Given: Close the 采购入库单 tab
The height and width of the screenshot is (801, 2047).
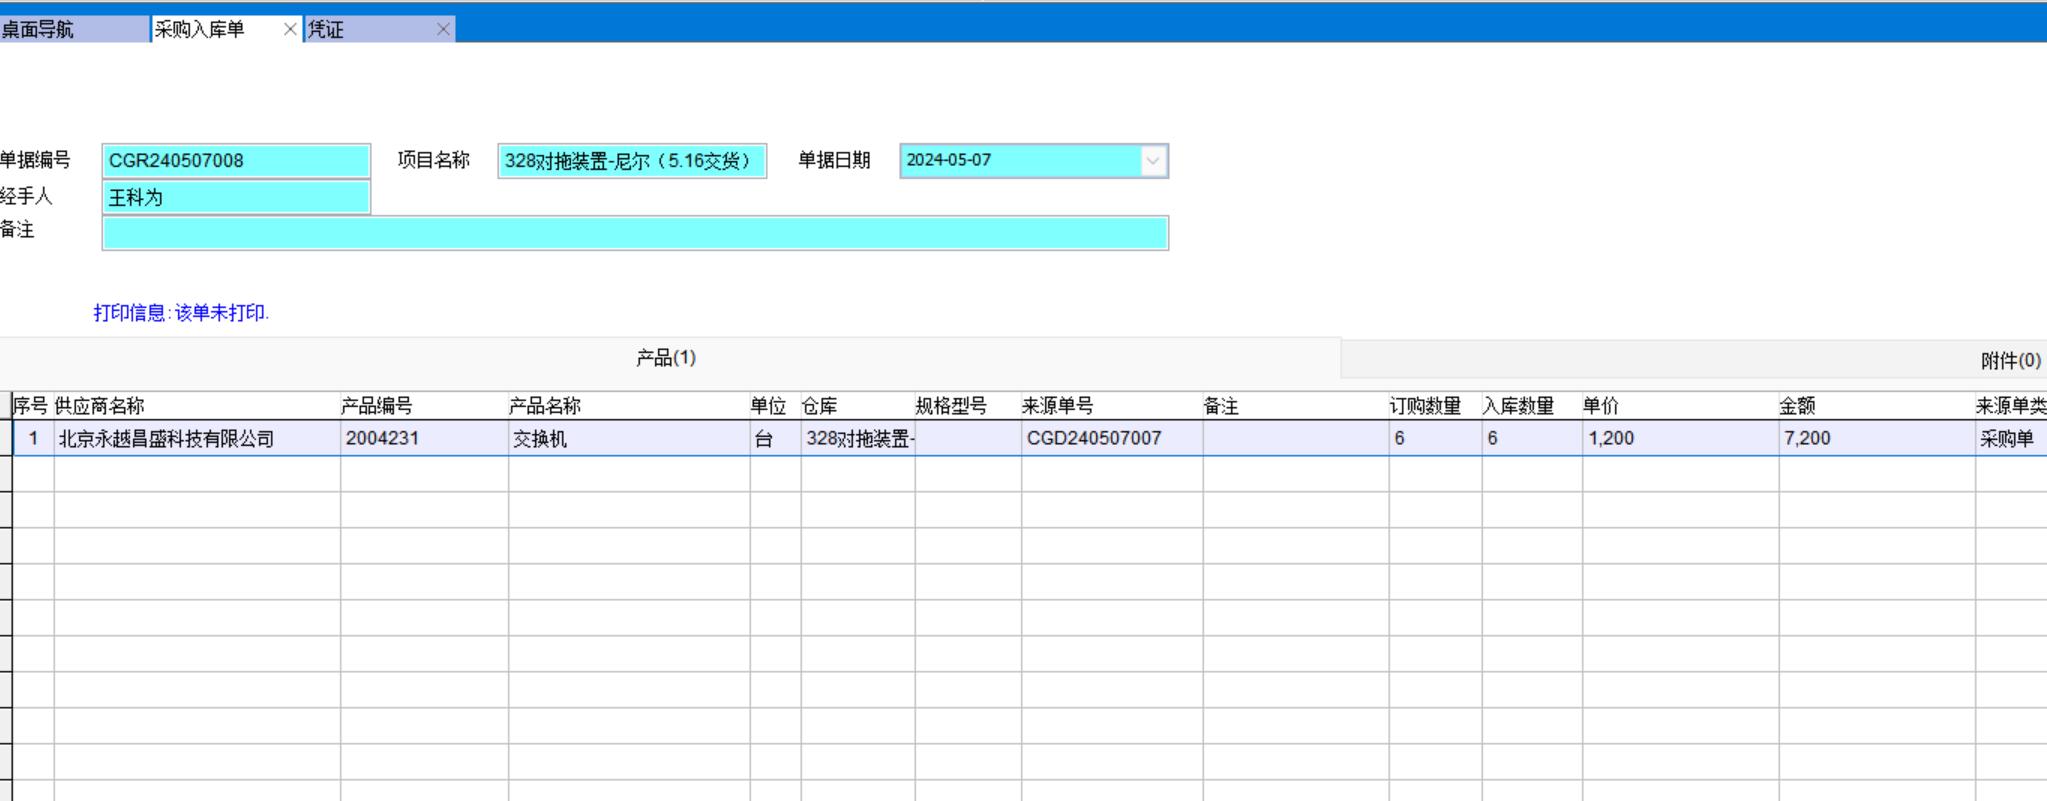Looking at the screenshot, I should point(290,29).
